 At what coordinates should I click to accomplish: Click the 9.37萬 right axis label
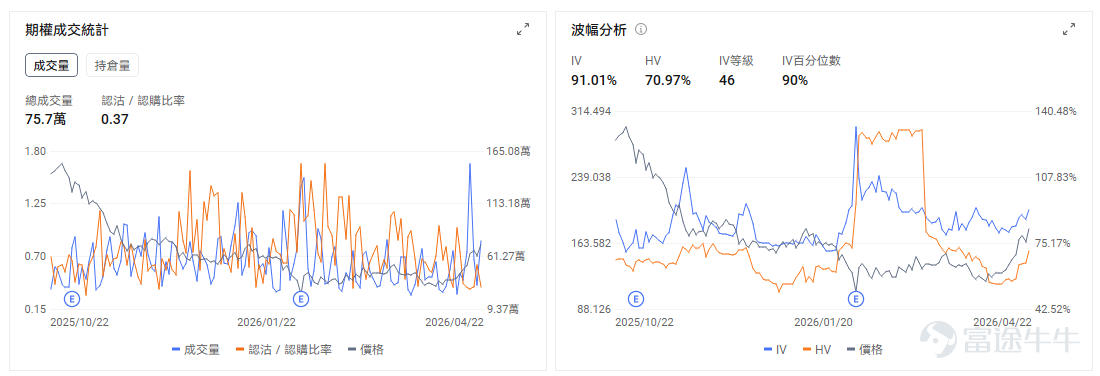[x=502, y=309]
